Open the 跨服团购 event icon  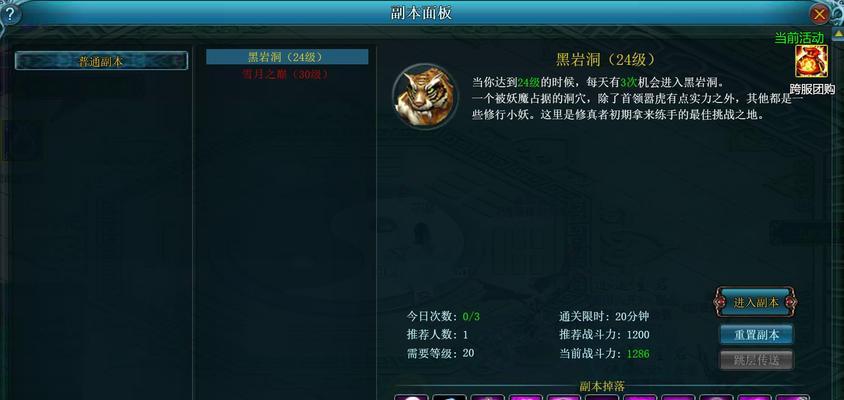pyautogui.click(x=812, y=61)
